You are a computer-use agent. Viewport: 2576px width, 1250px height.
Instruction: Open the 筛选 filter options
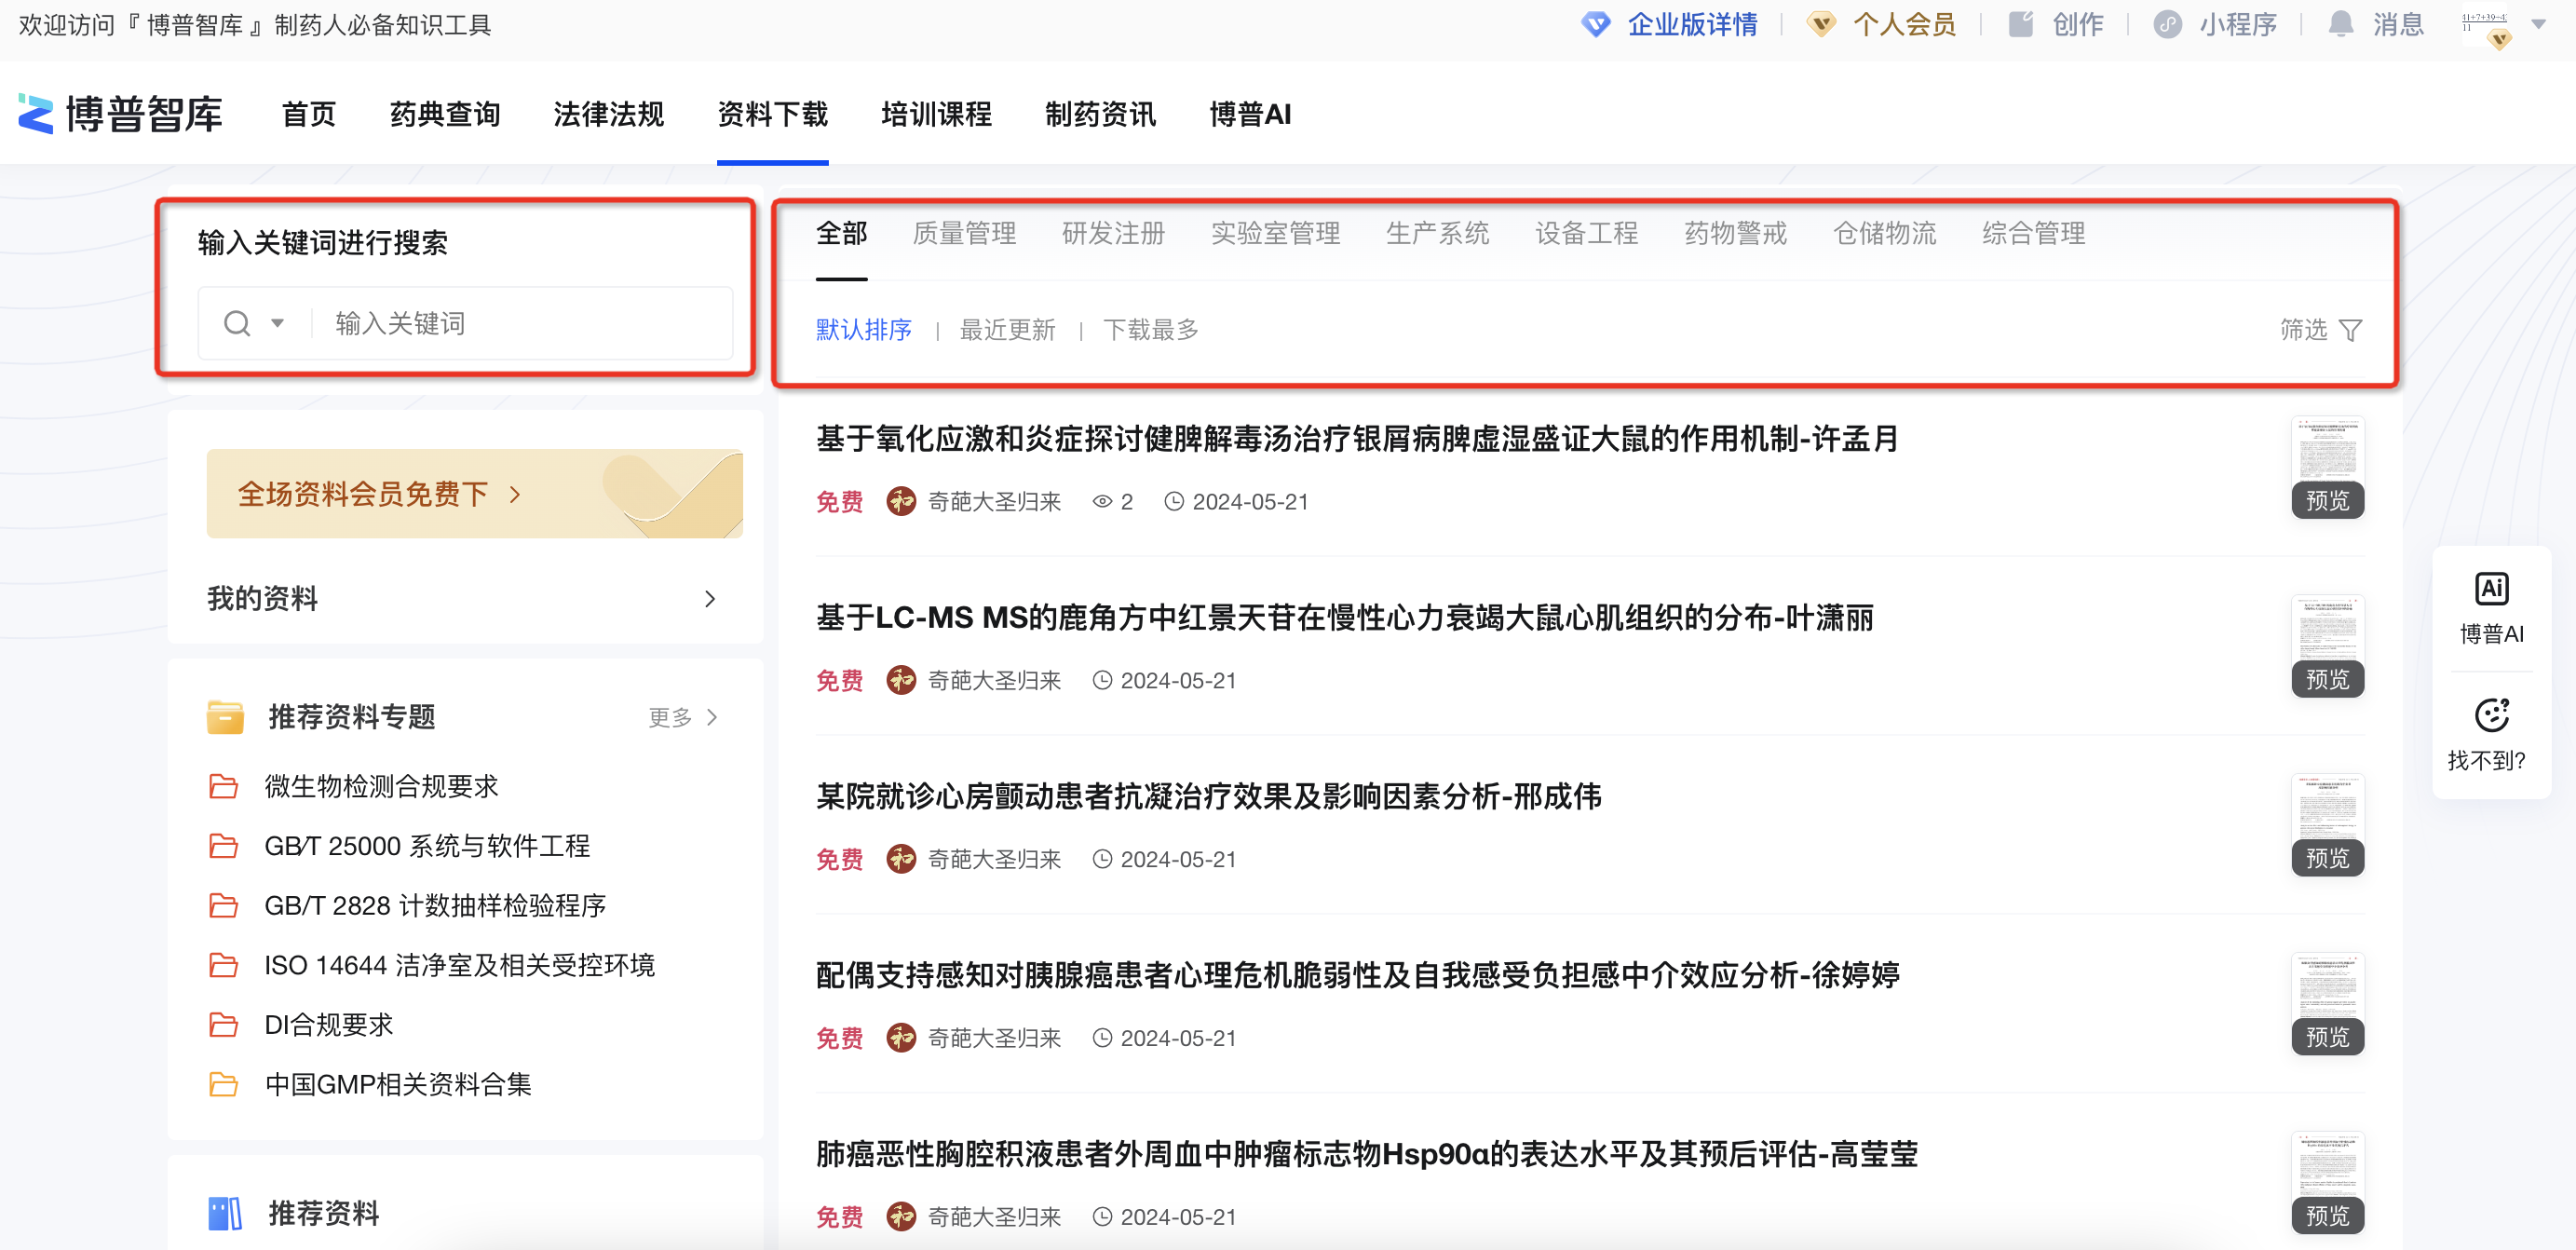click(2320, 330)
